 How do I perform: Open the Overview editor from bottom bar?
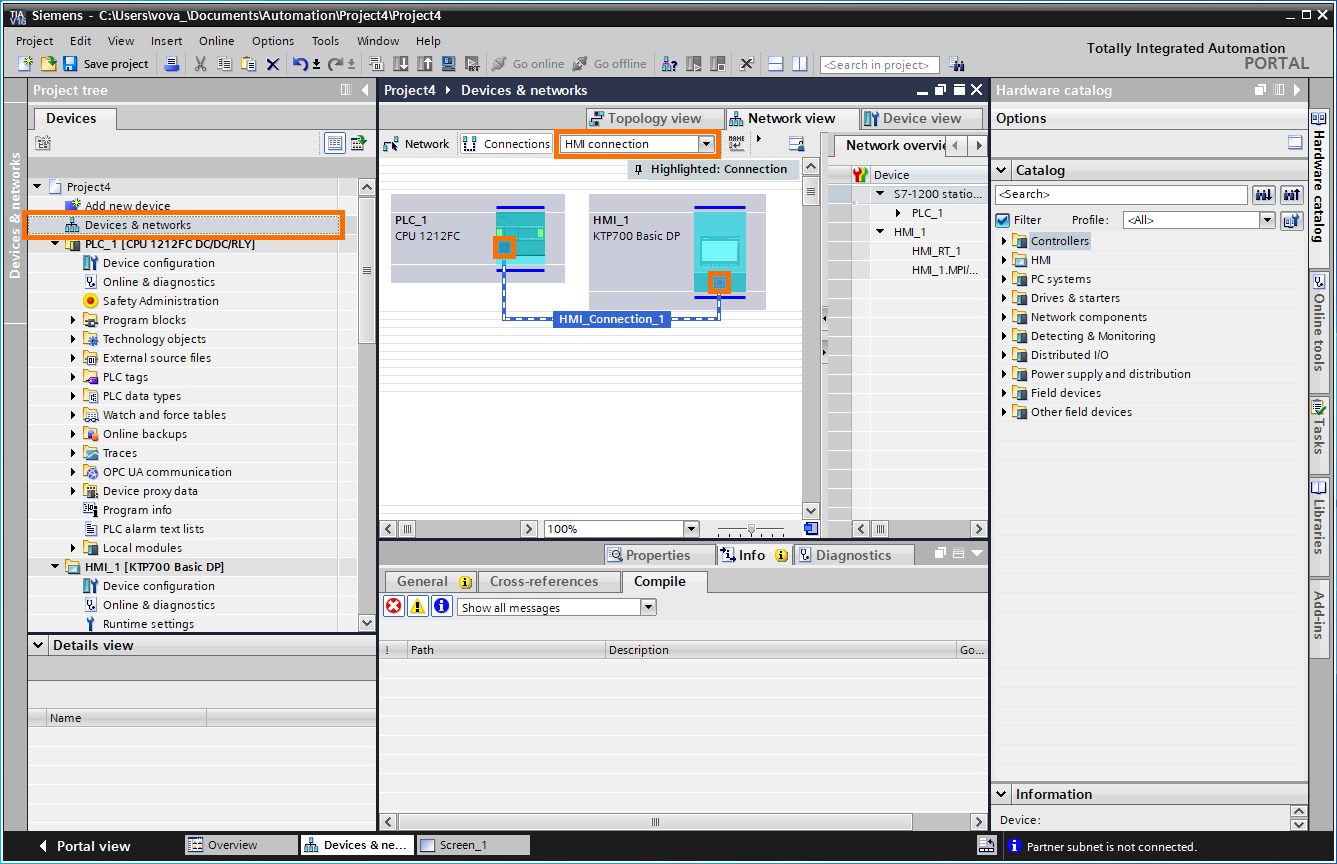241,845
